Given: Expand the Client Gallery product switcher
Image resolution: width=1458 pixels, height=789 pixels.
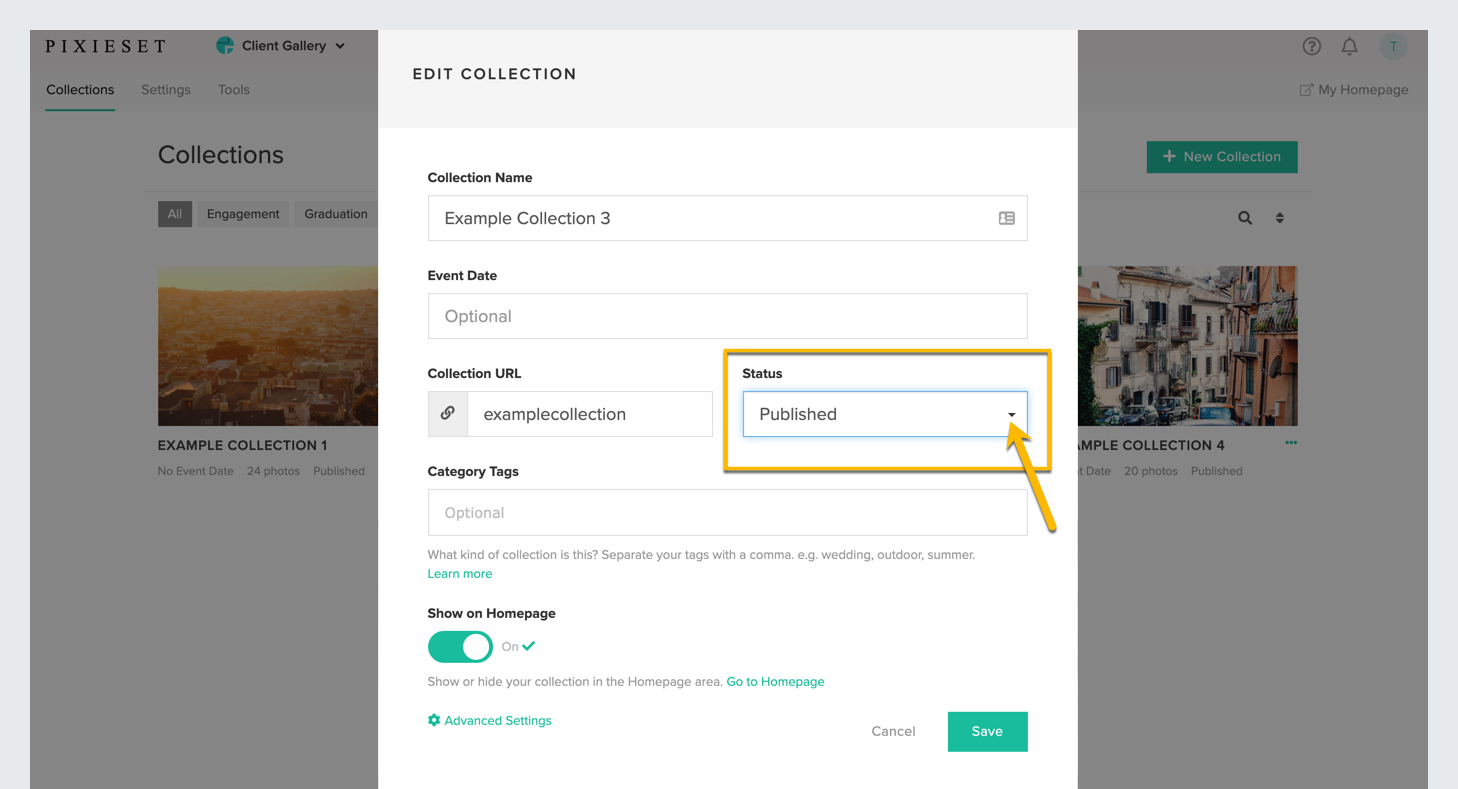Looking at the screenshot, I should [x=281, y=46].
